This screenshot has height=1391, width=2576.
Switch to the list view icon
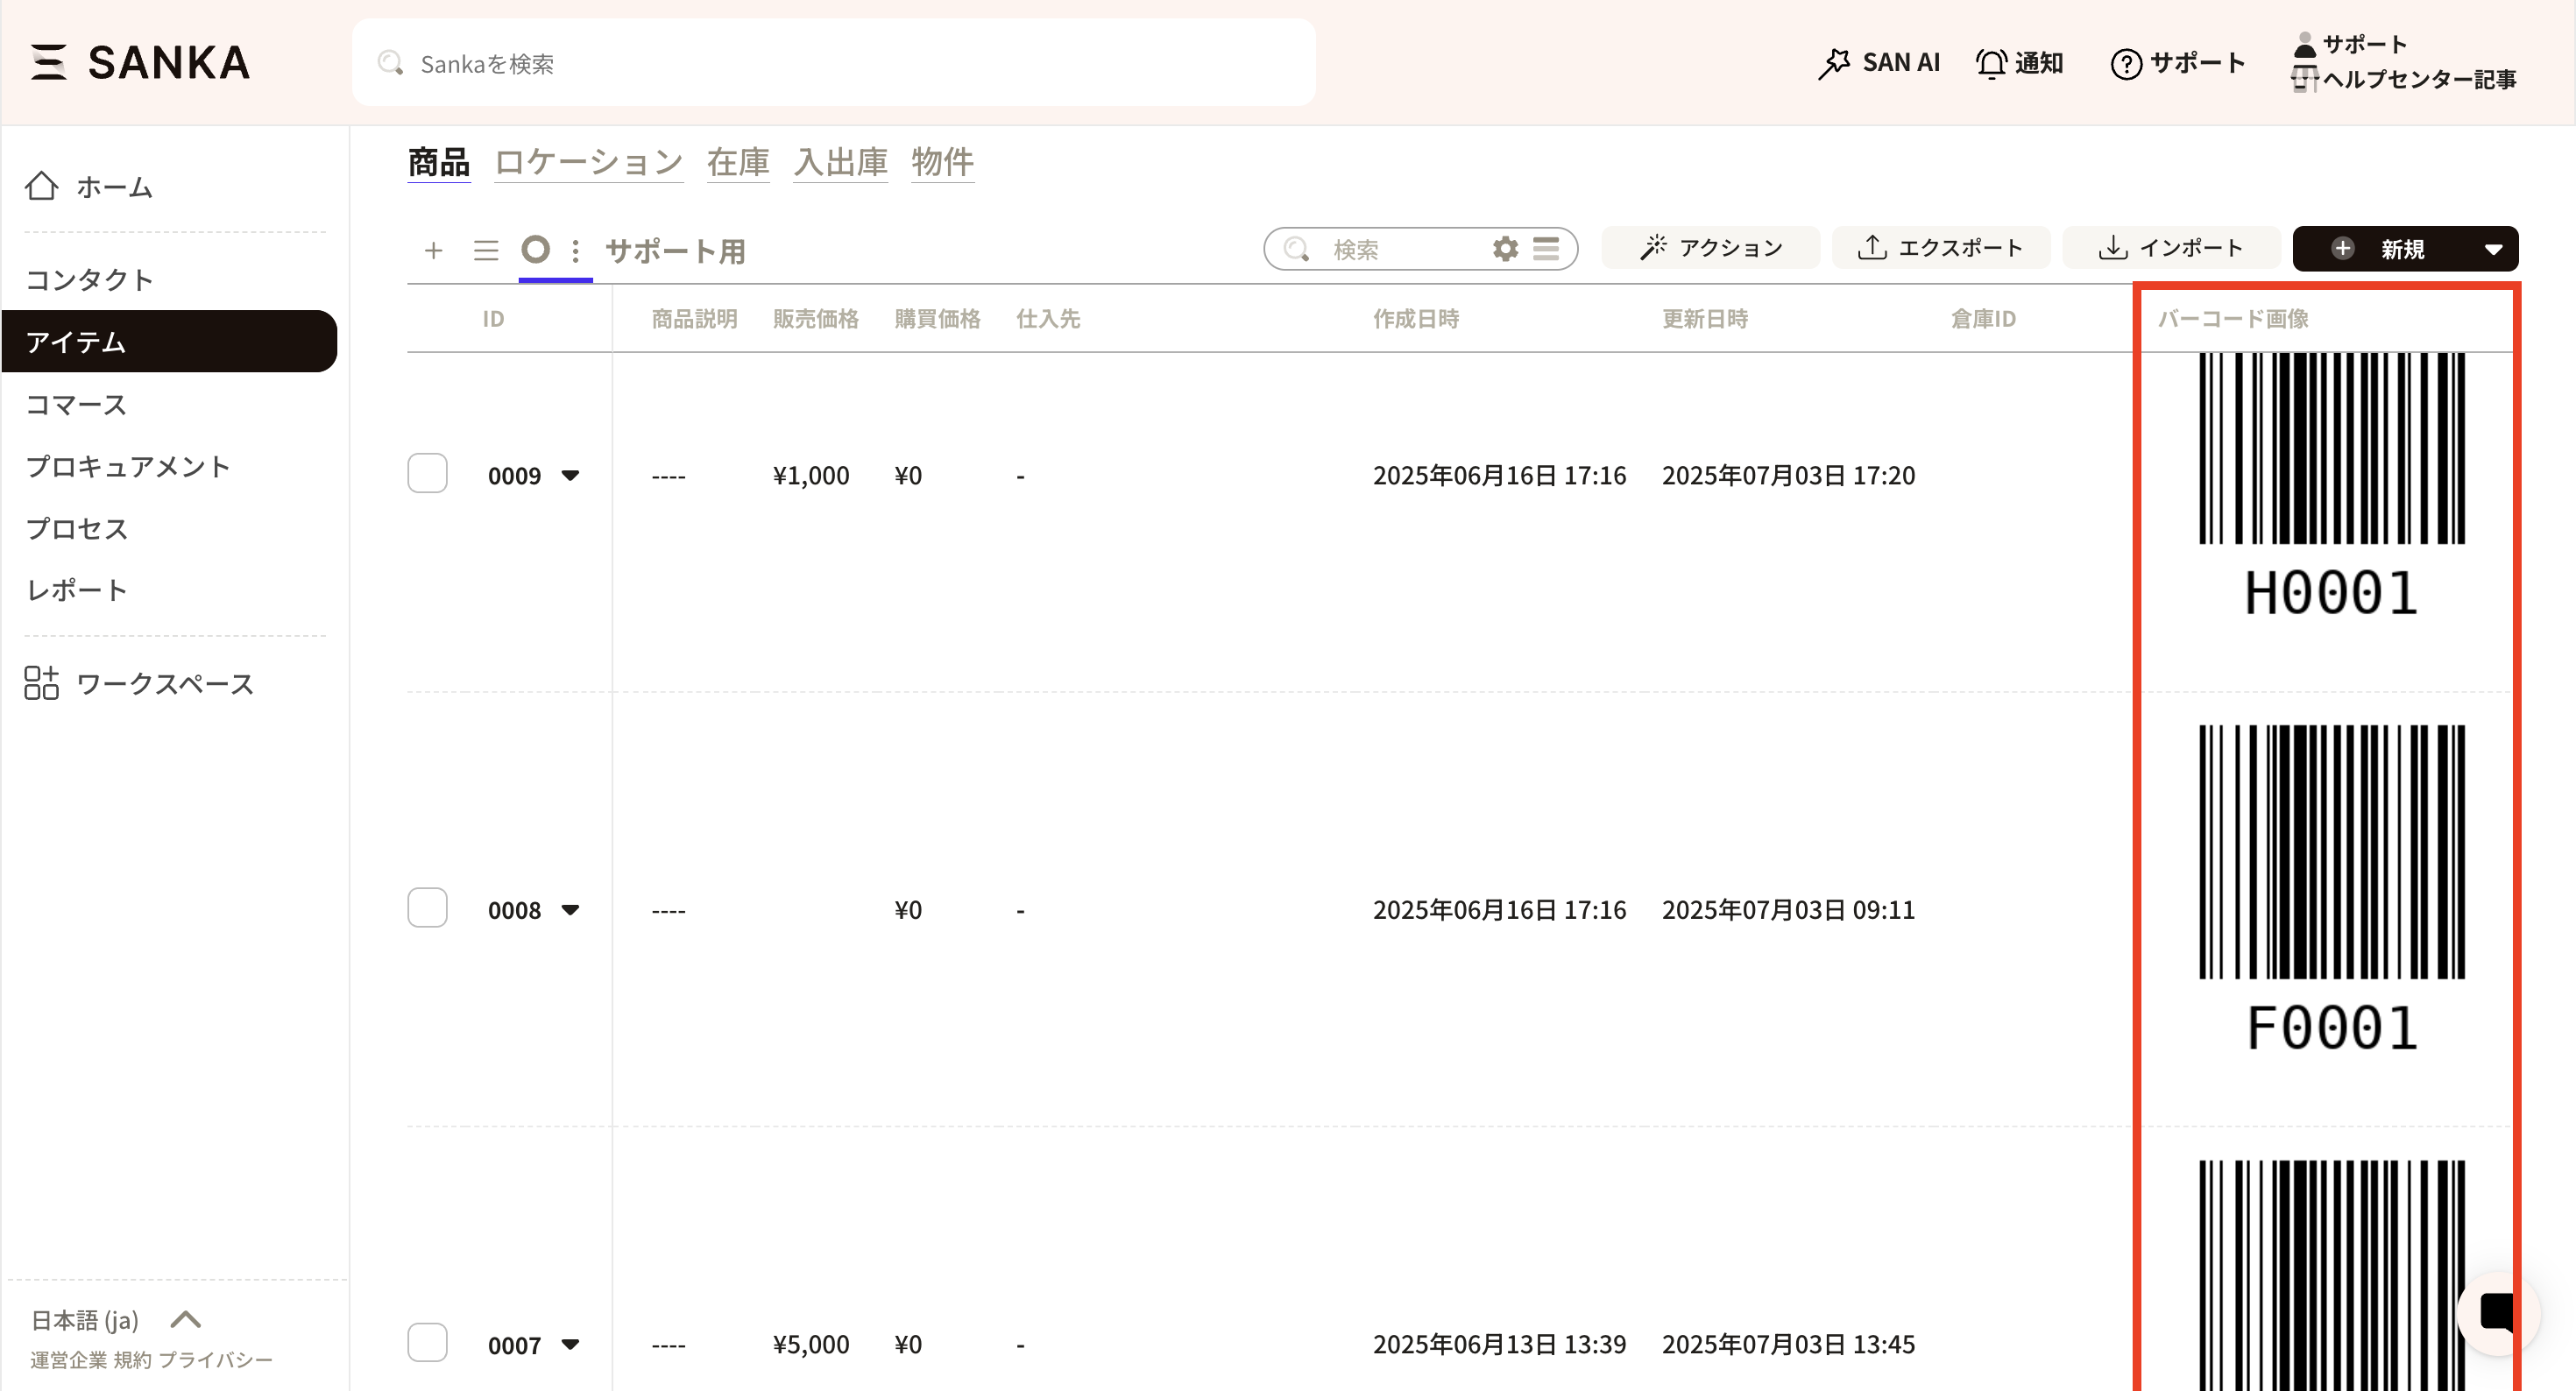coord(486,250)
